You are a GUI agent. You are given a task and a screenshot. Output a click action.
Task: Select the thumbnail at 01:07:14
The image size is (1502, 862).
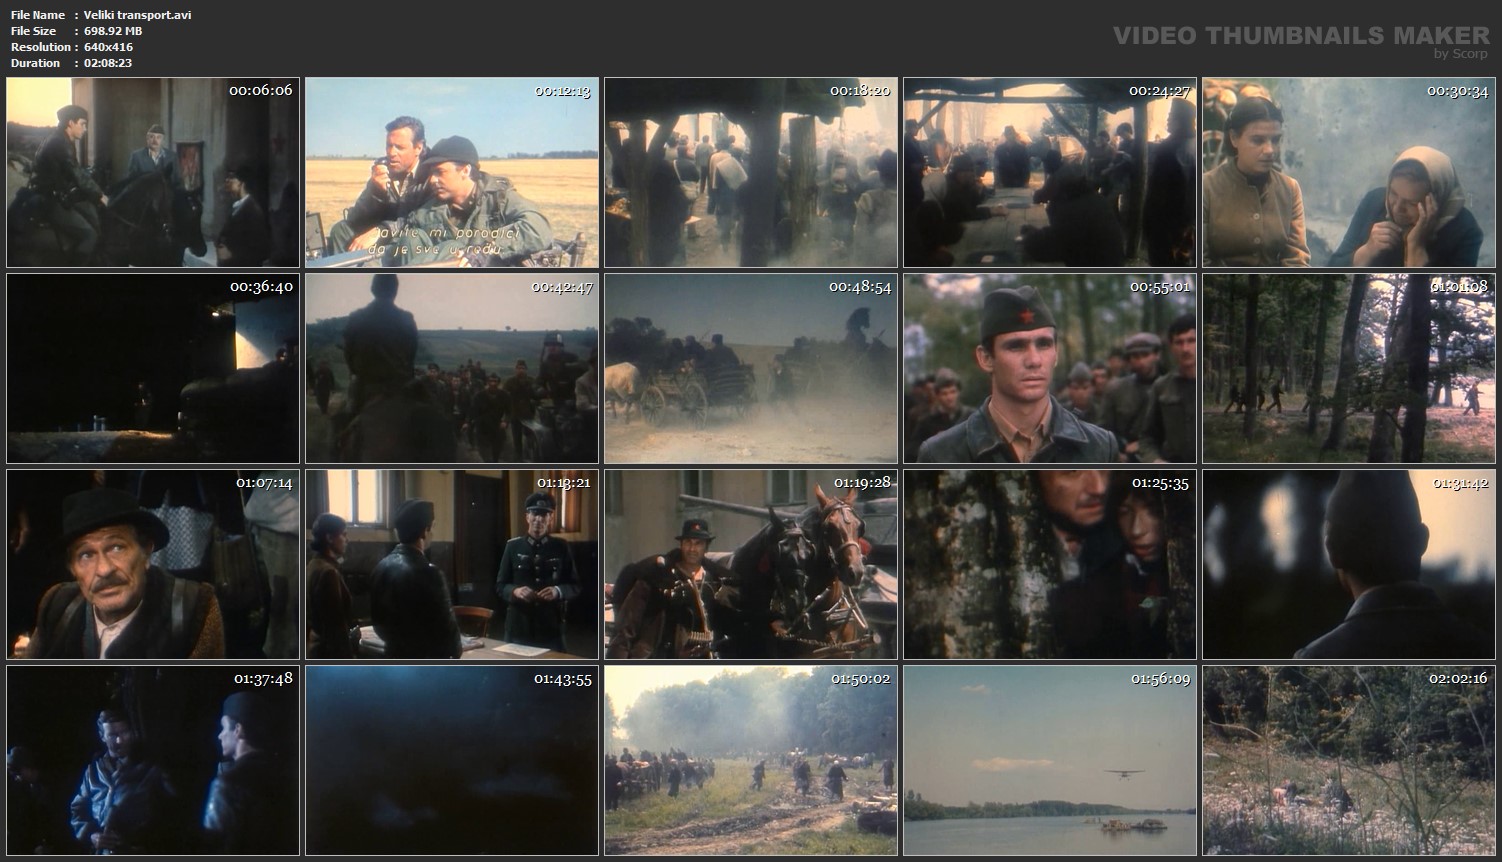coord(153,564)
